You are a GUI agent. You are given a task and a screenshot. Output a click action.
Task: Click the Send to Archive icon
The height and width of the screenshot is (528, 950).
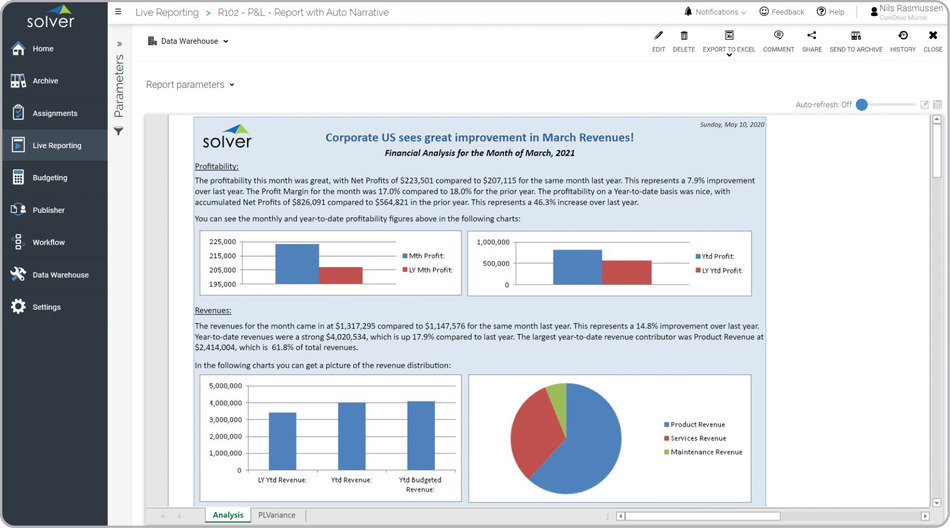(x=856, y=36)
